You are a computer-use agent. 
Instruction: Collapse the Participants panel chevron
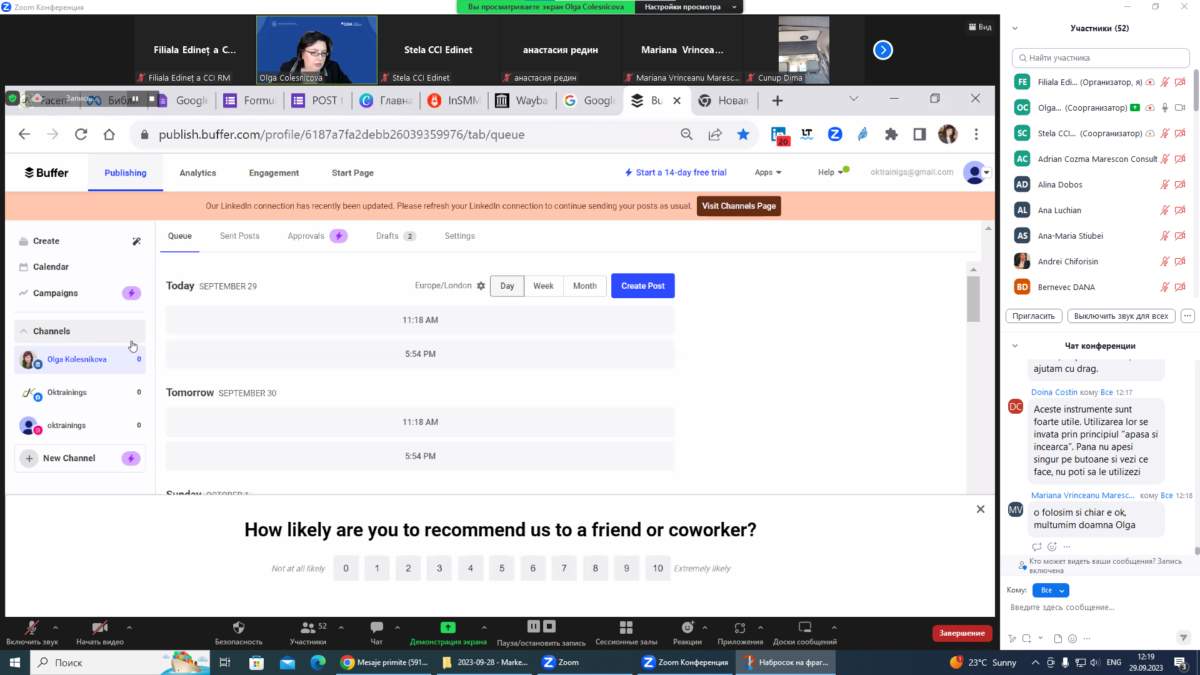(1016, 28)
